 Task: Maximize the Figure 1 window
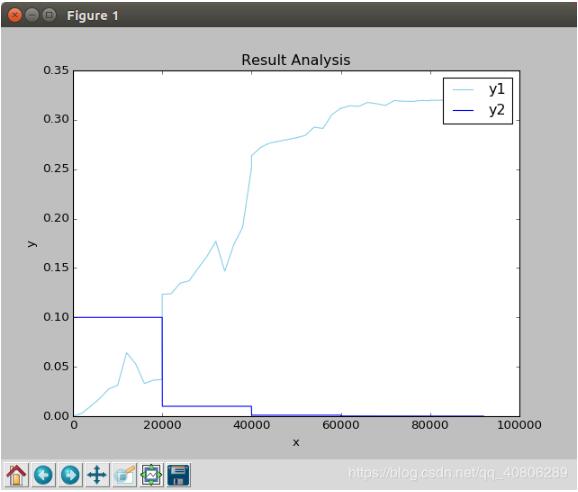pyautogui.click(x=49, y=15)
